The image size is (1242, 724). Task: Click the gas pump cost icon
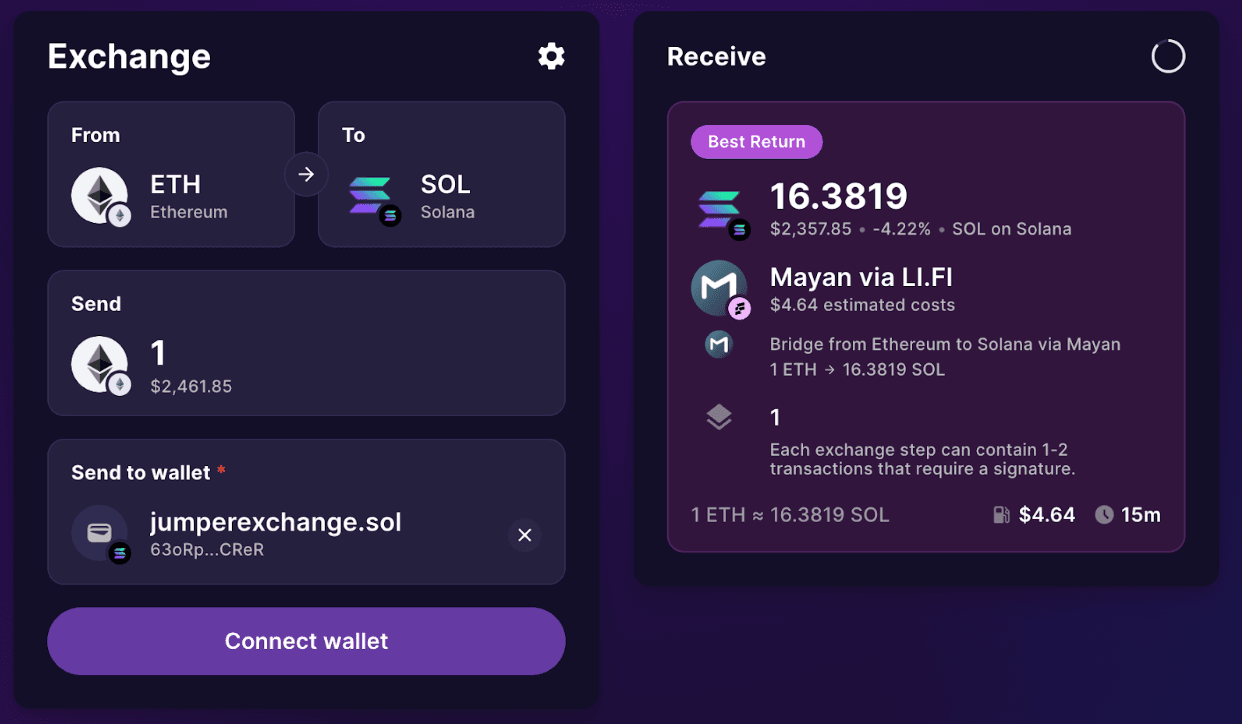coord(1001,515)
